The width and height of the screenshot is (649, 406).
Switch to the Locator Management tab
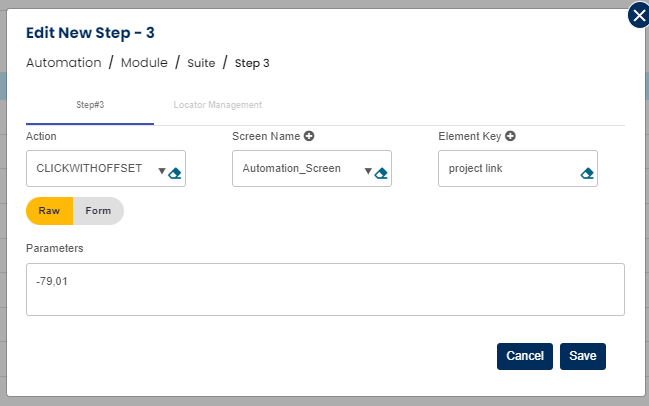click(217, 104)
